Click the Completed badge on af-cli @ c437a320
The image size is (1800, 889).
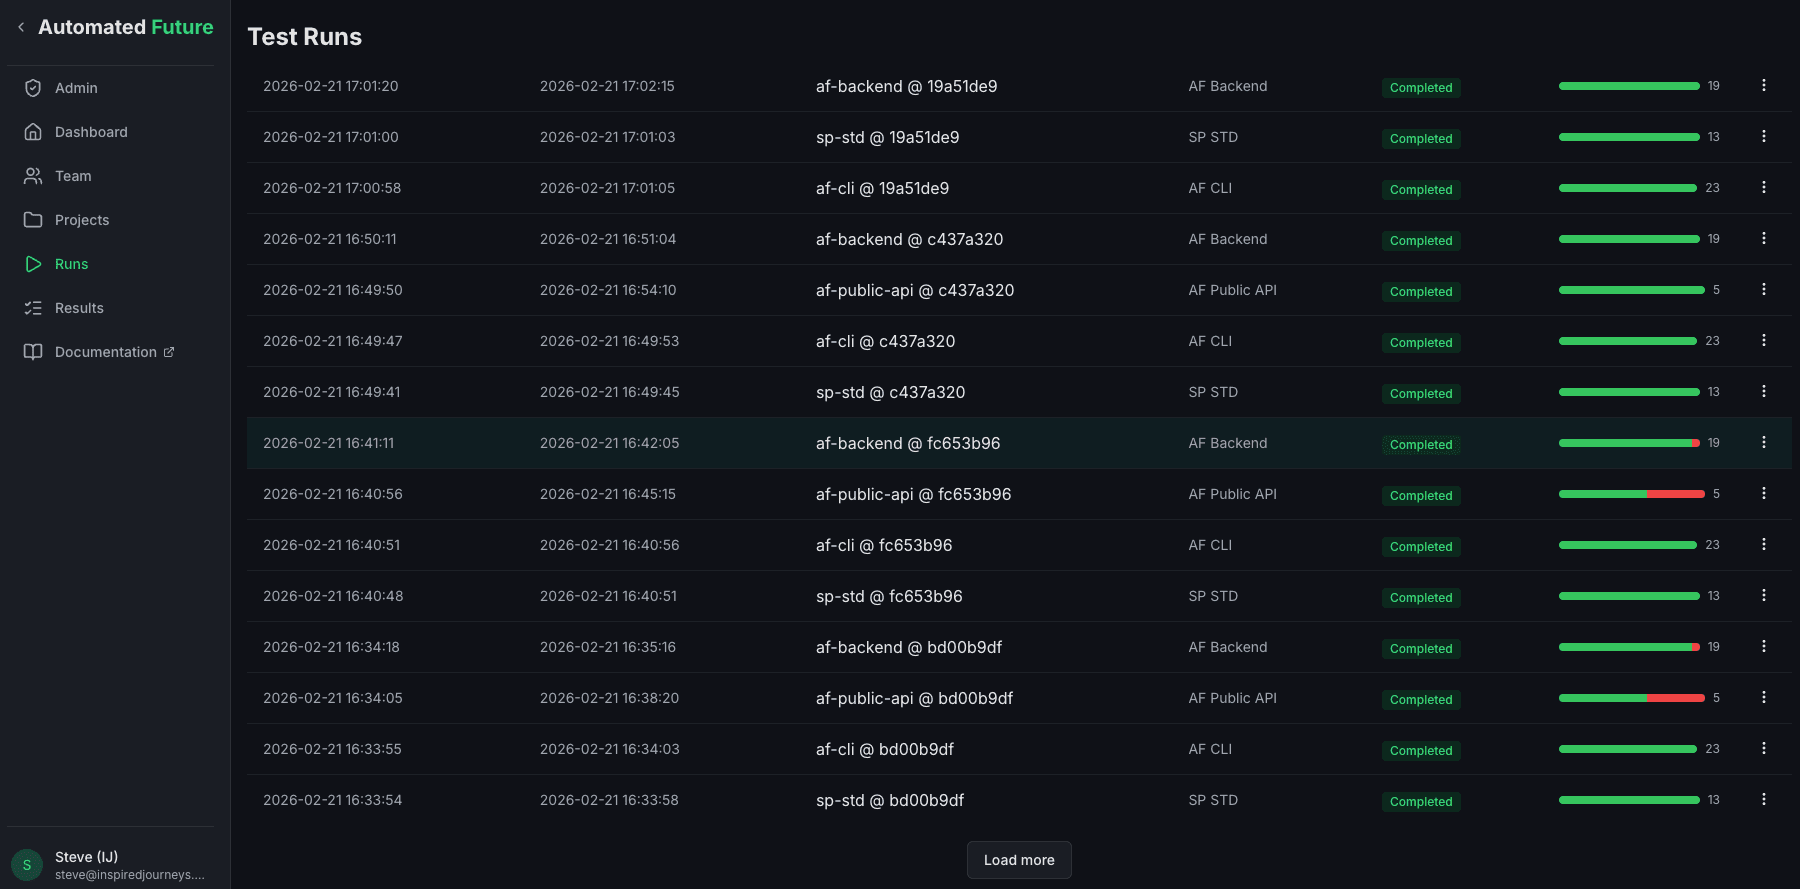(1421, 342)
